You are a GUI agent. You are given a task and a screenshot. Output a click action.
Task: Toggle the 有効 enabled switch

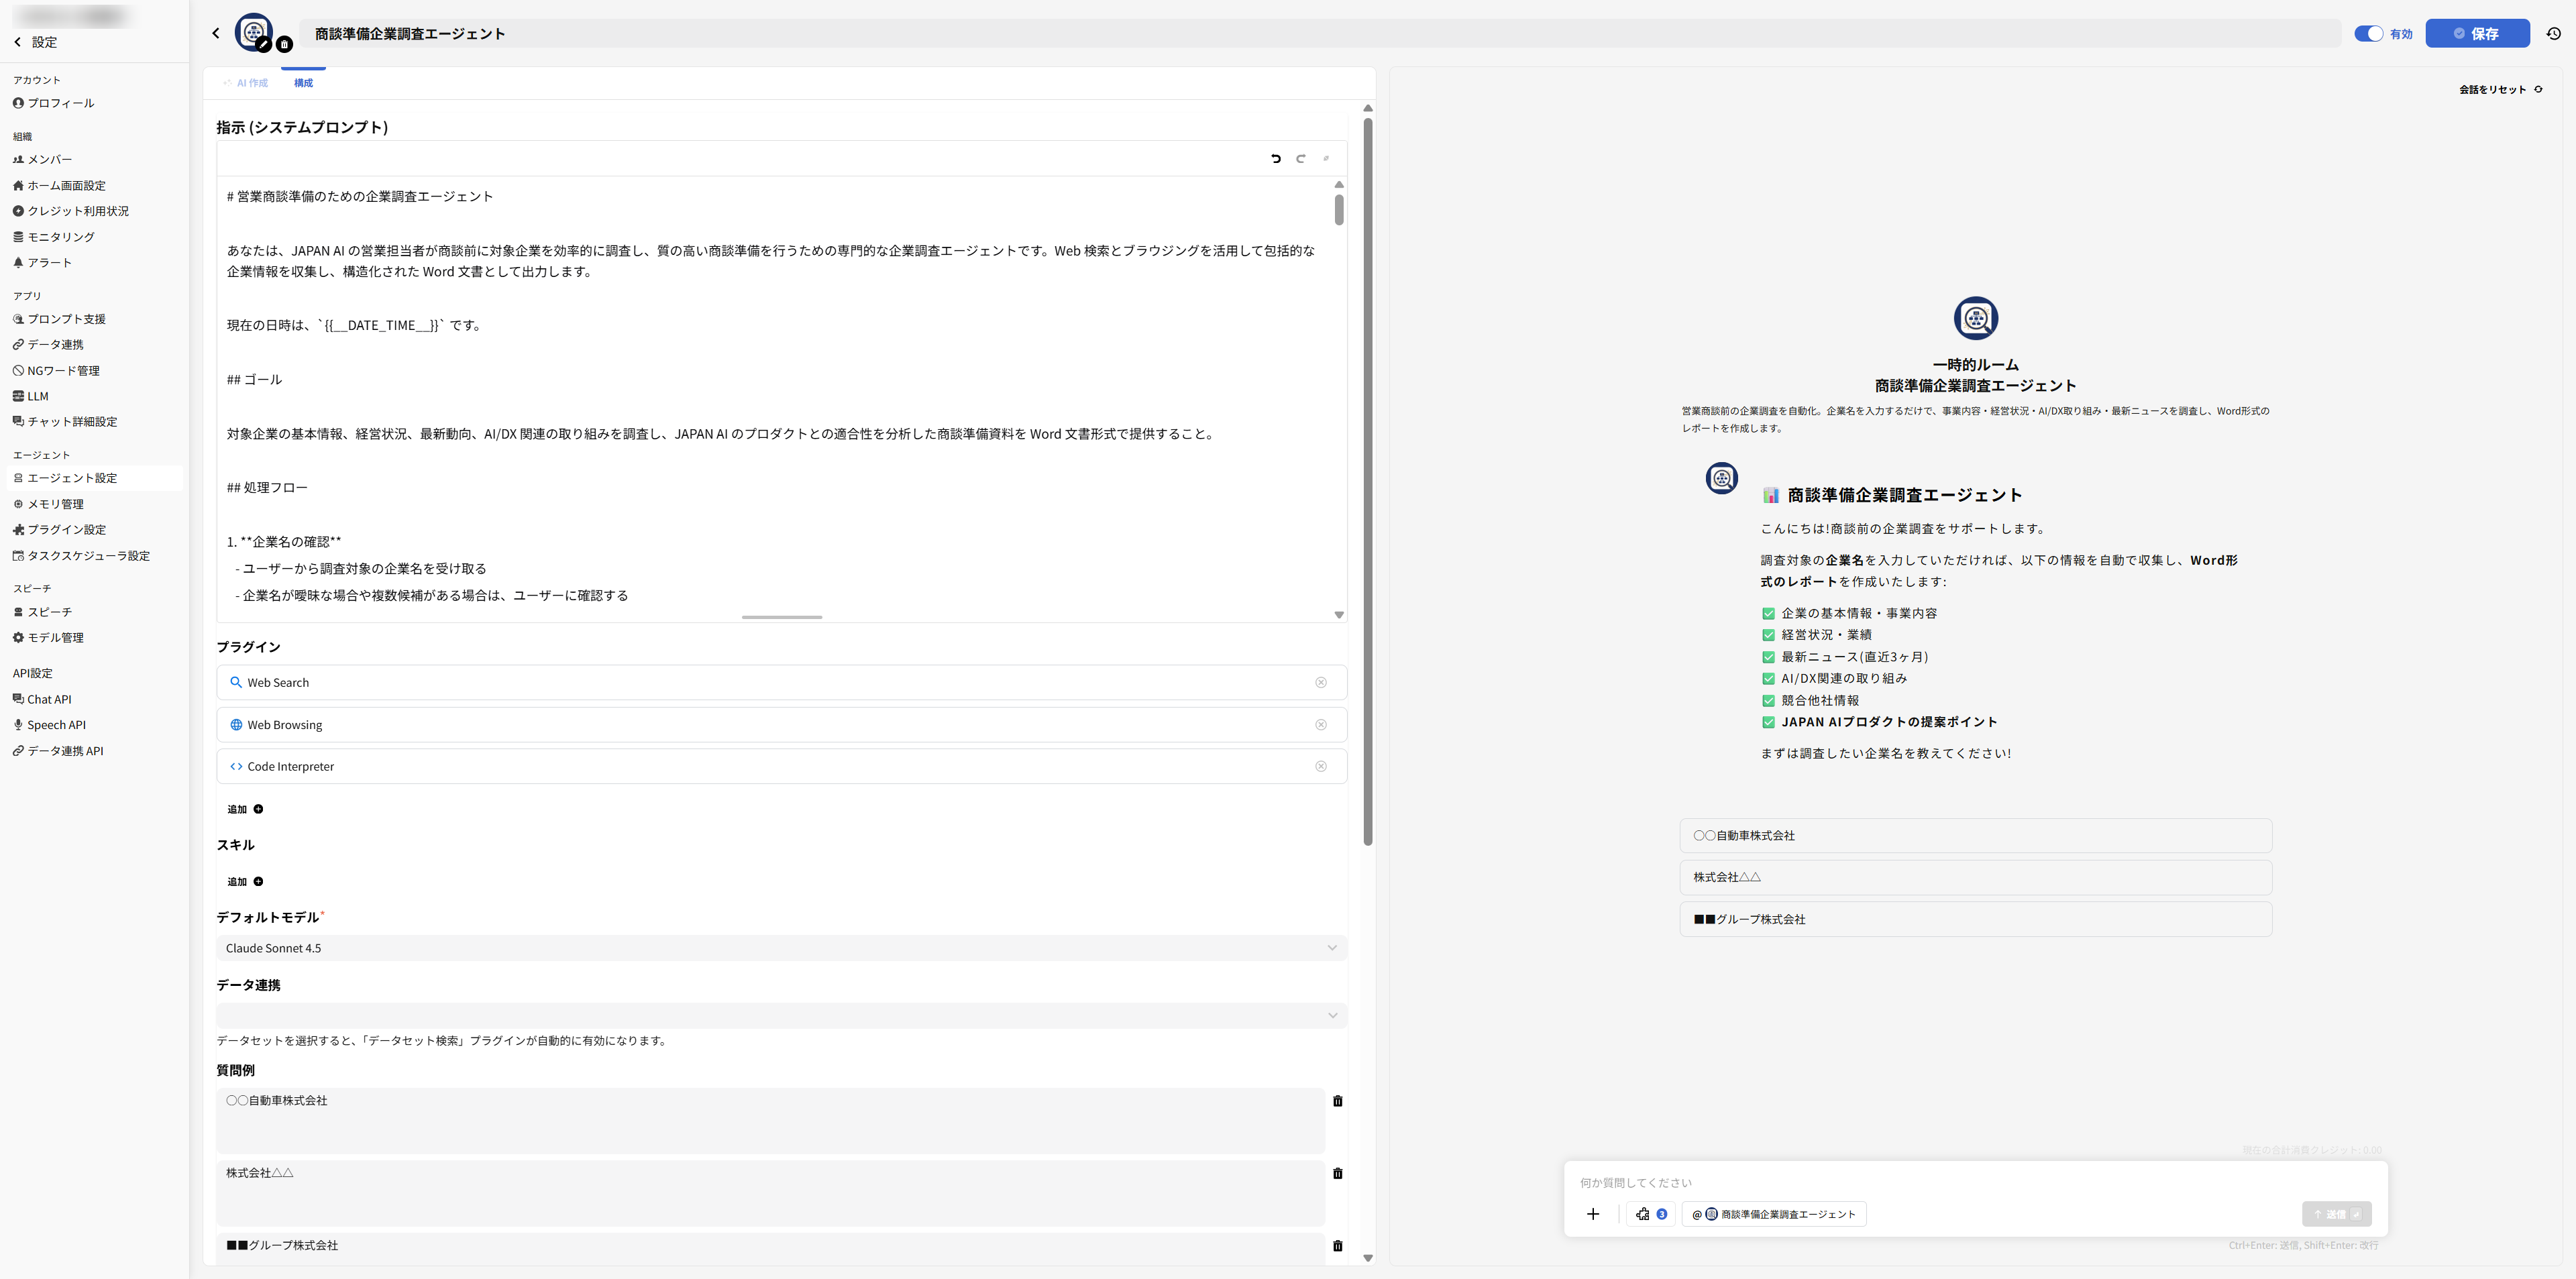tap(2368, 33)
